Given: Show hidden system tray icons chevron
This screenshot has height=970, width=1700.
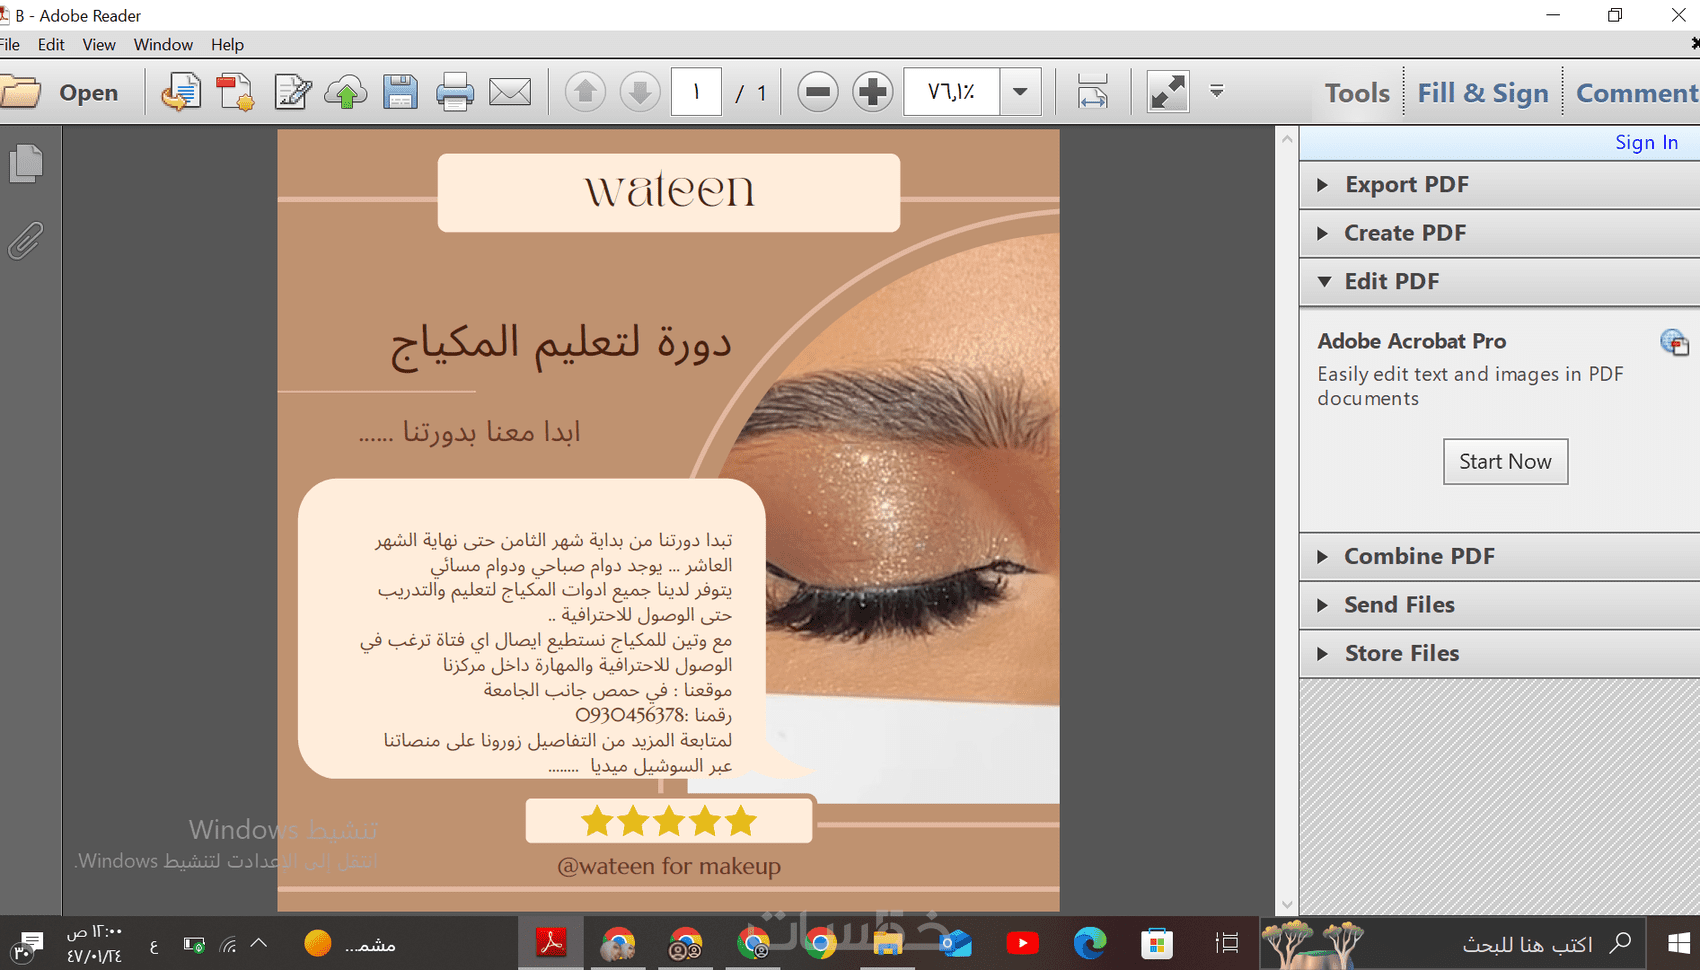Looking at the screenshot, I should [x=259, y=943].
